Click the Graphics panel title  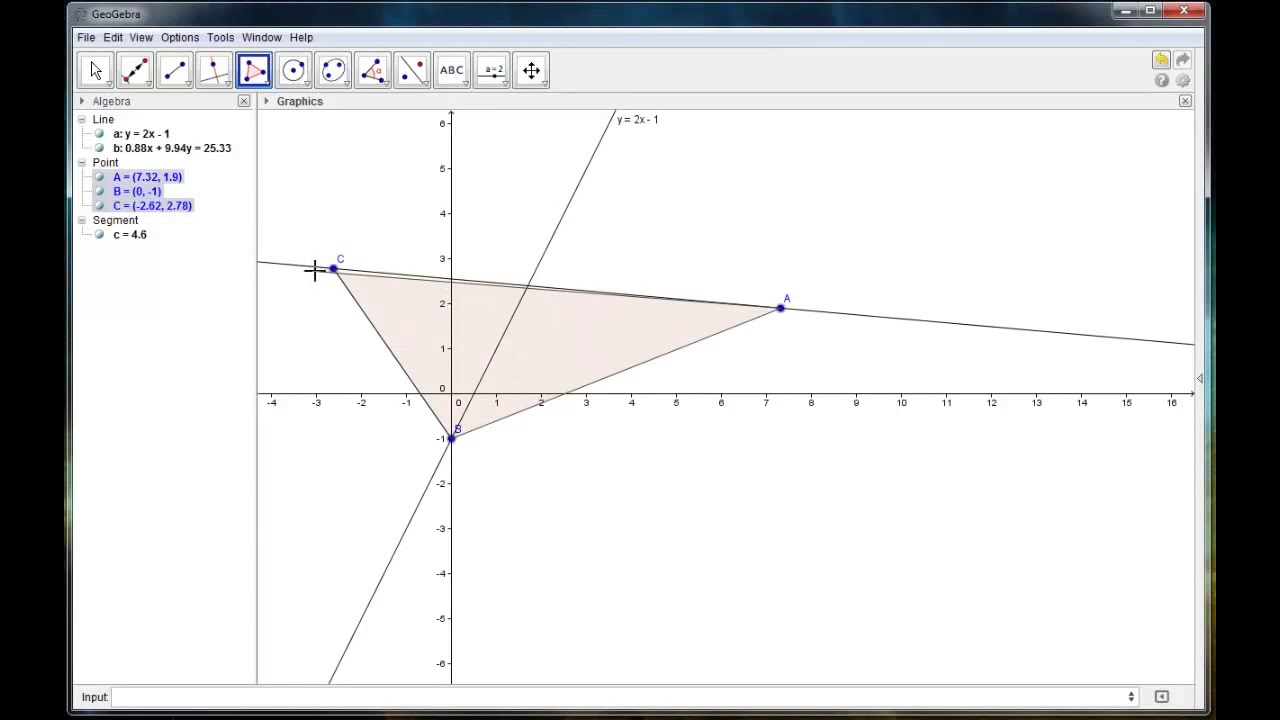point(300,101)
